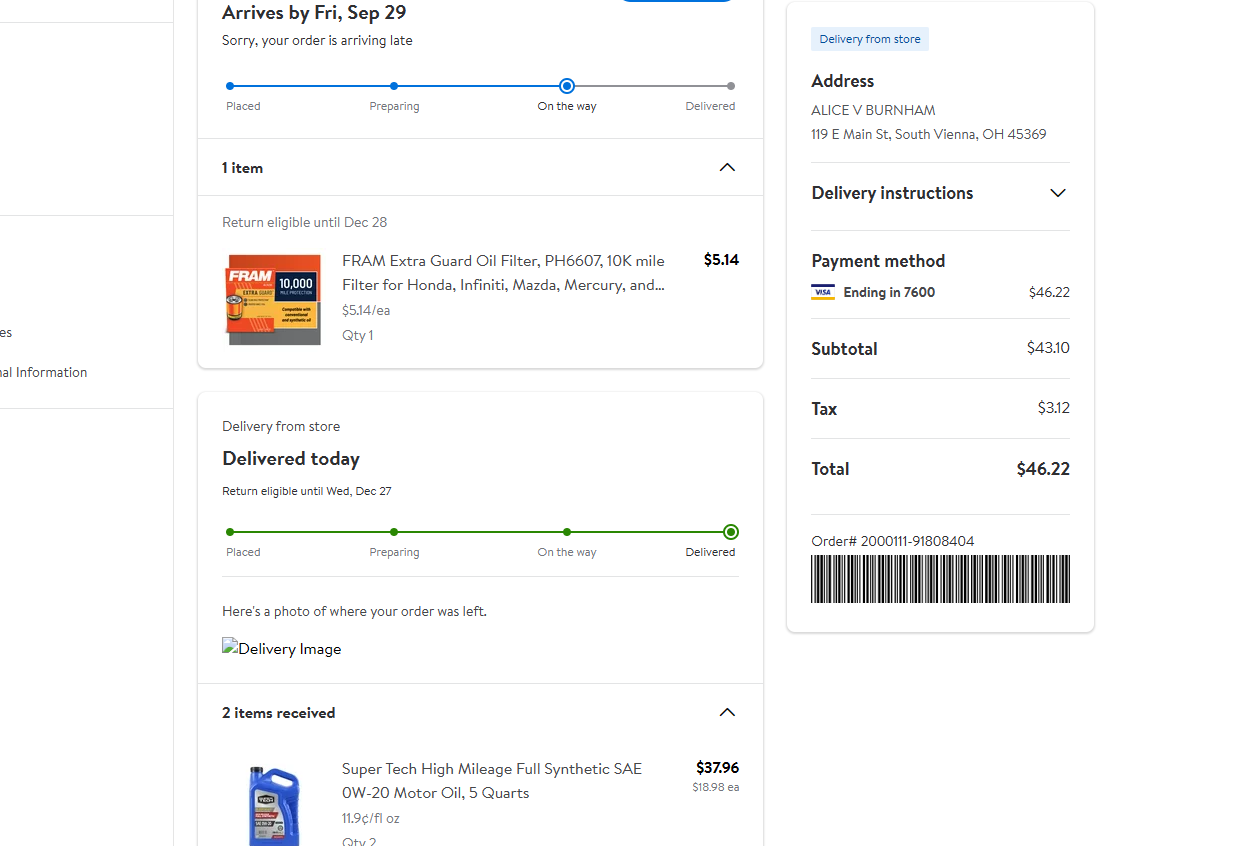Screen dimensions: 1241x846
Task: Select the $37.96 motor oil price
Action: click(x=717, y=768)
